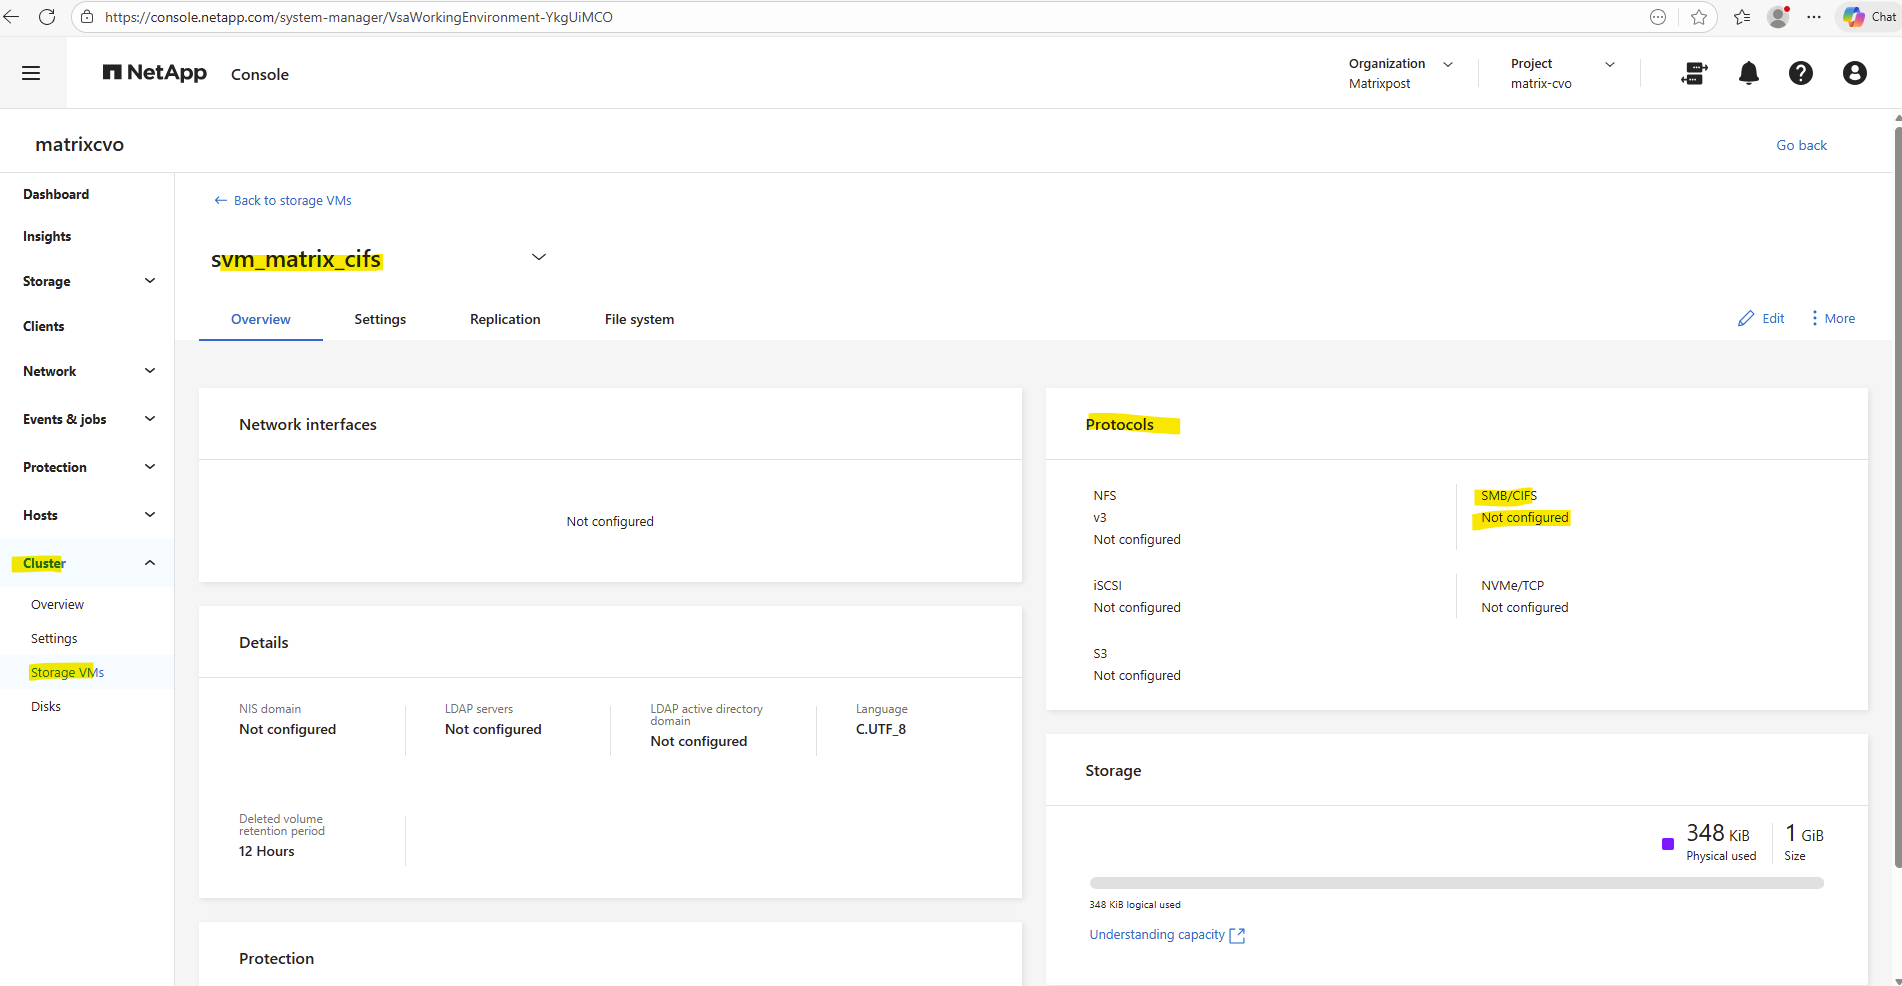Click the notifications bell icon
This screenshot has height=986, width=1902.
(1748, 73)
